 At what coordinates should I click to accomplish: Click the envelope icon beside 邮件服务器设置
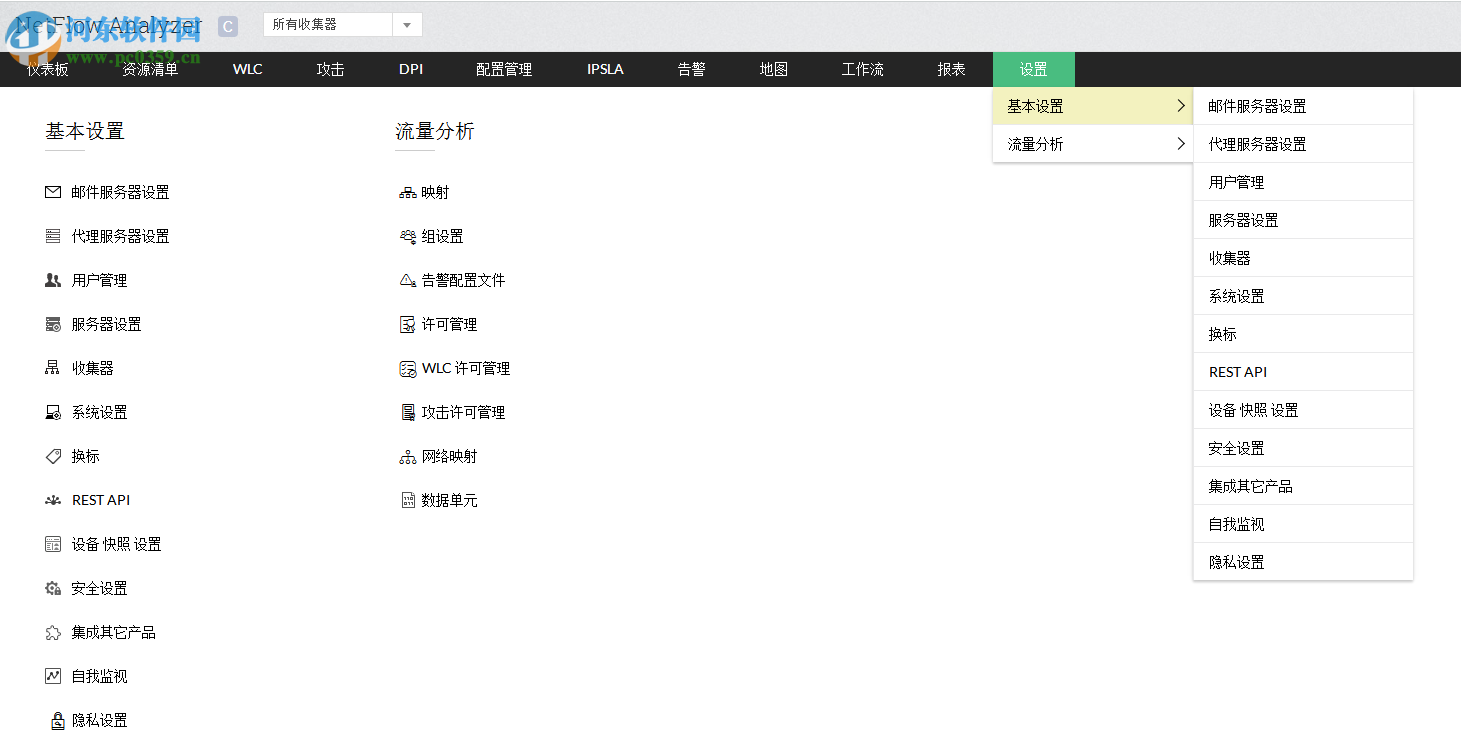[53, 192]
